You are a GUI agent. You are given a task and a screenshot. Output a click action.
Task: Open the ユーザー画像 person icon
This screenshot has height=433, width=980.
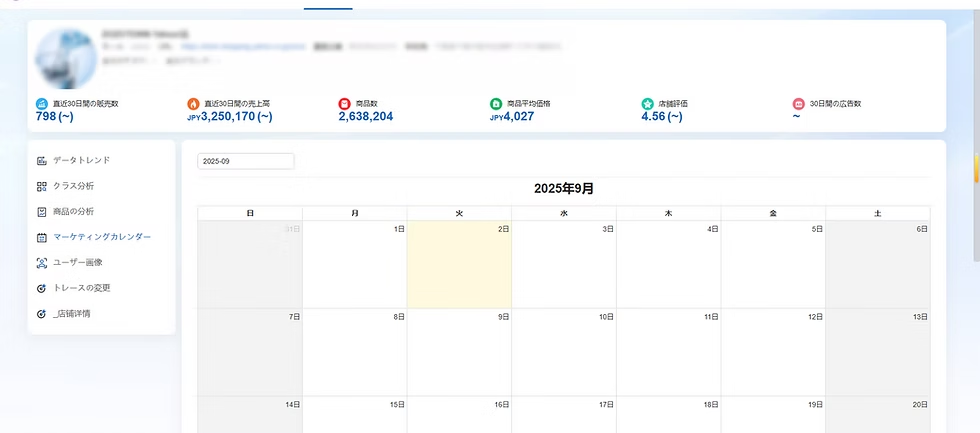click(x=42, y=263)
